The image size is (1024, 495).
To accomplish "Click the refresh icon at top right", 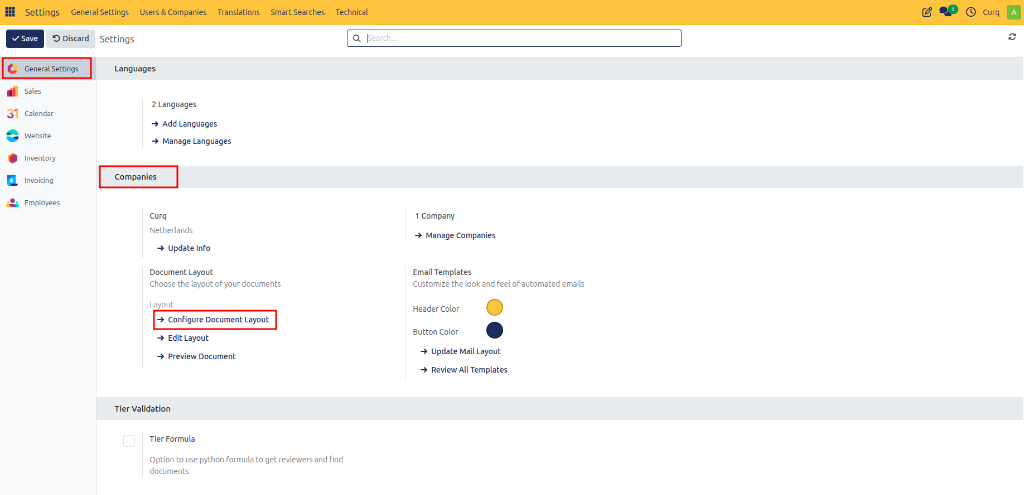I will pyautogui.click(x=1012, y=37).
